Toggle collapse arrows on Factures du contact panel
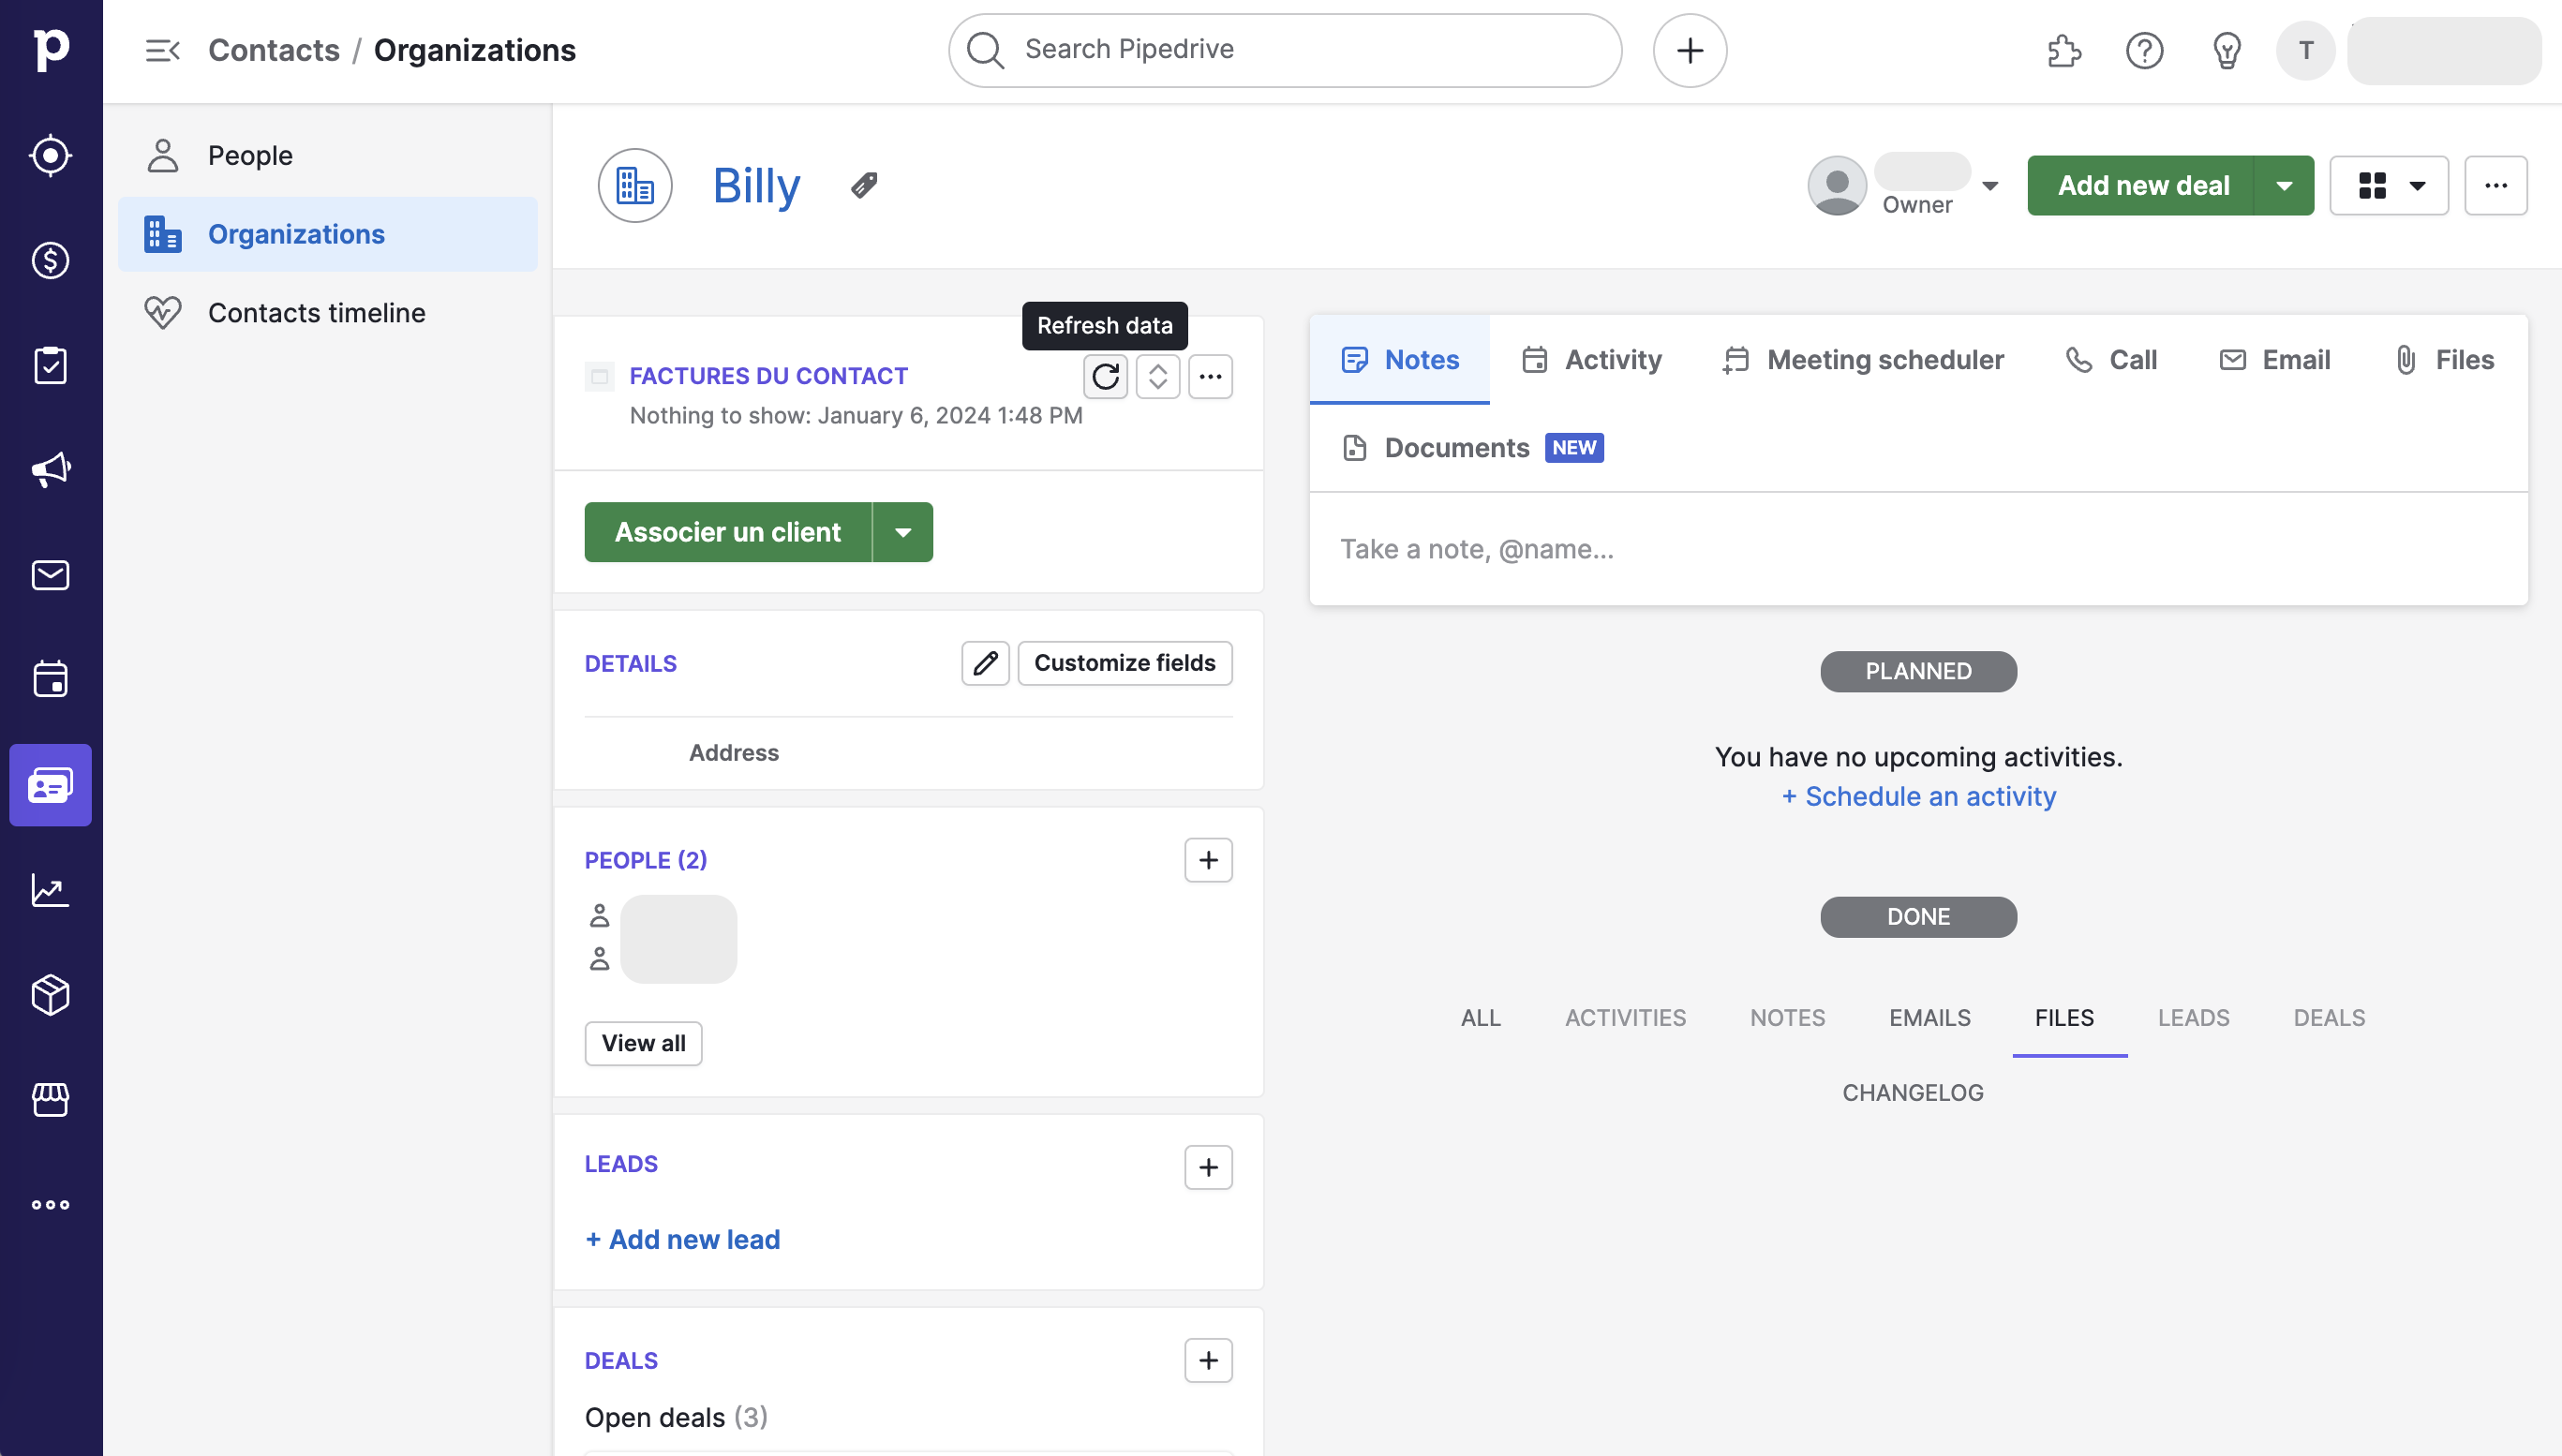 1157,377
